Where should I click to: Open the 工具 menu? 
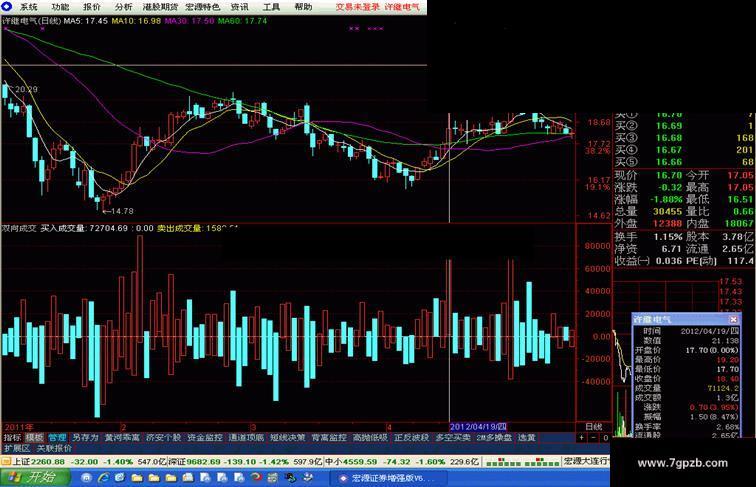click(x=271, y=7)
